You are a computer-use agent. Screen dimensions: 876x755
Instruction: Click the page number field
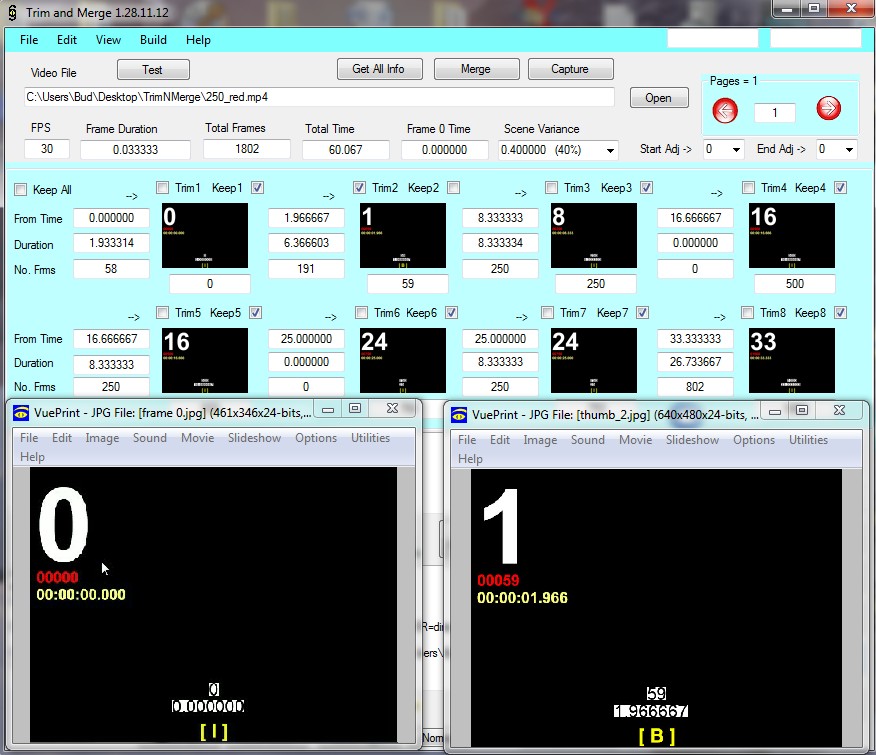(x=774, y=113)
